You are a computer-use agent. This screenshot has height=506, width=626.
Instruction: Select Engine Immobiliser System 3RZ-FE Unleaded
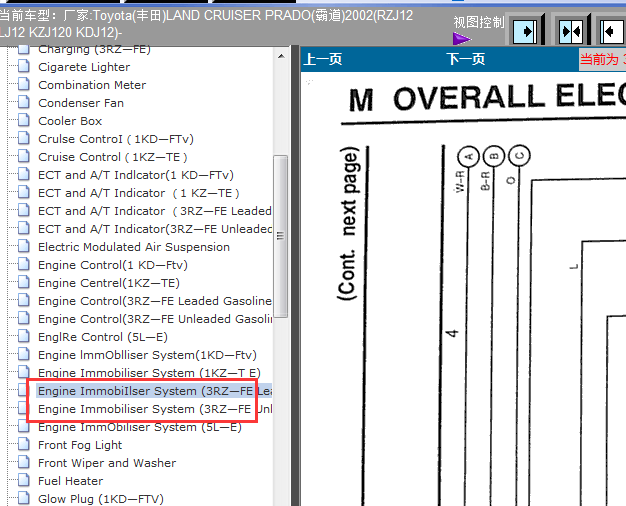pos(155,409)
